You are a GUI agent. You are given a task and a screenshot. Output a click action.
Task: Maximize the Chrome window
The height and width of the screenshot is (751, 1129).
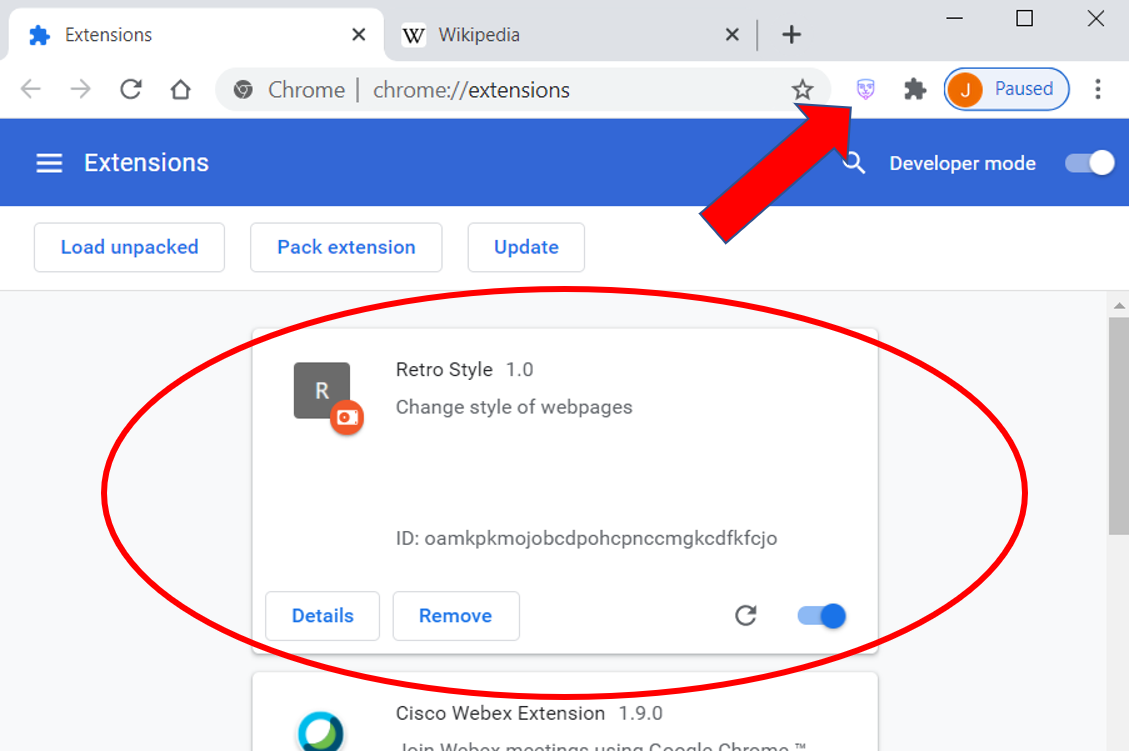coord(1025,18)
